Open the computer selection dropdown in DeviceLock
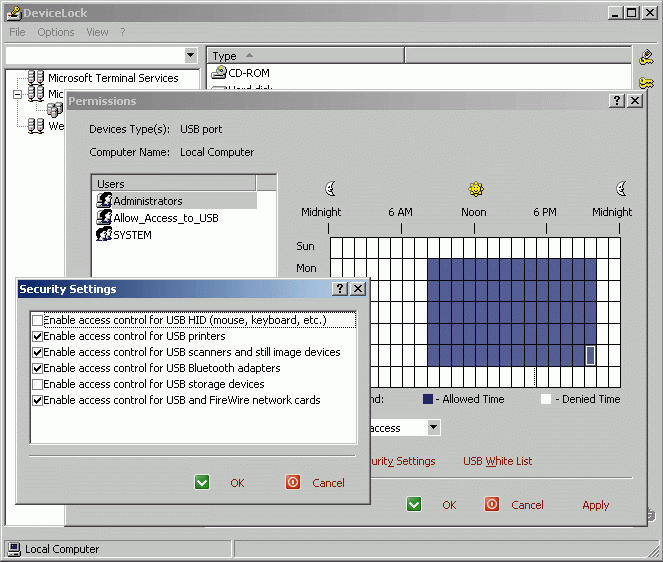Viewport: 663px width, 562px height. [x=191, y=55]
